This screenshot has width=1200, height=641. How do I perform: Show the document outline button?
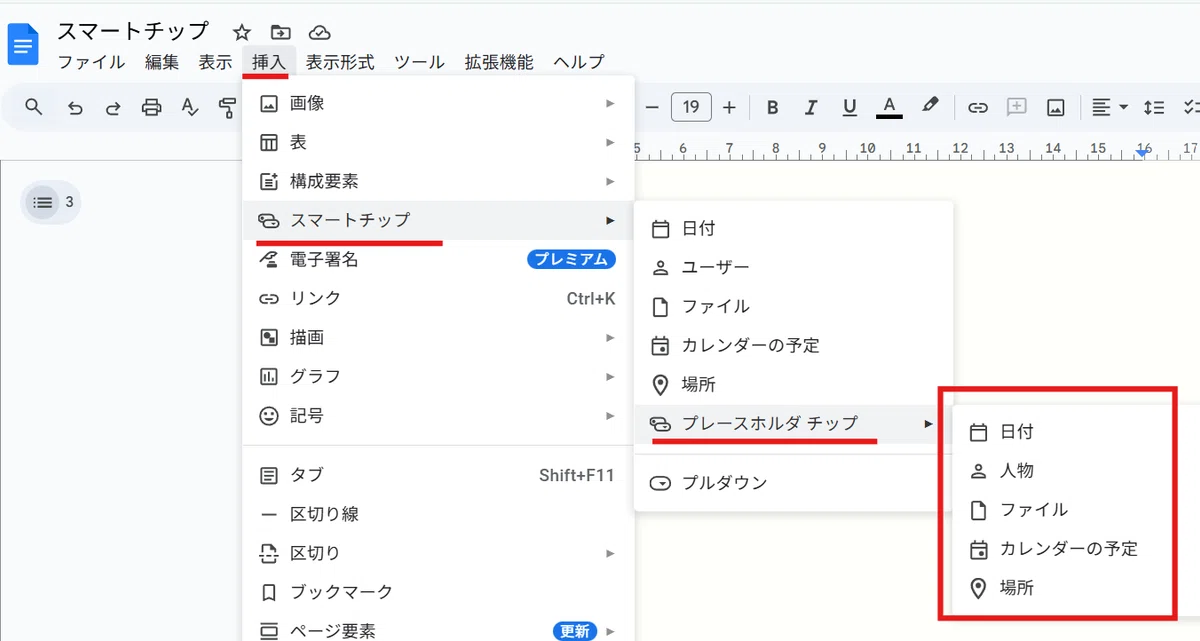(x=42, y=202)
